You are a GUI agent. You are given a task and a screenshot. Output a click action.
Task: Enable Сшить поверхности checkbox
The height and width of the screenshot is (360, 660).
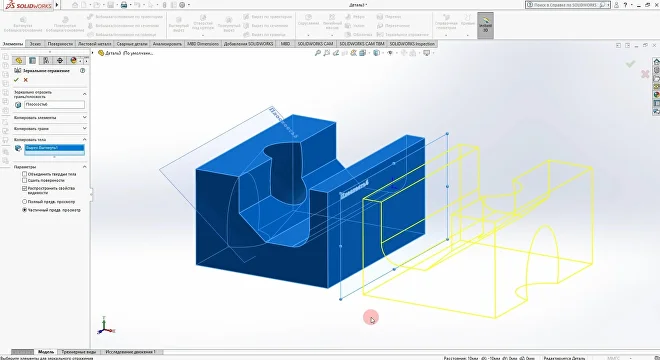[x=24, y=180]
